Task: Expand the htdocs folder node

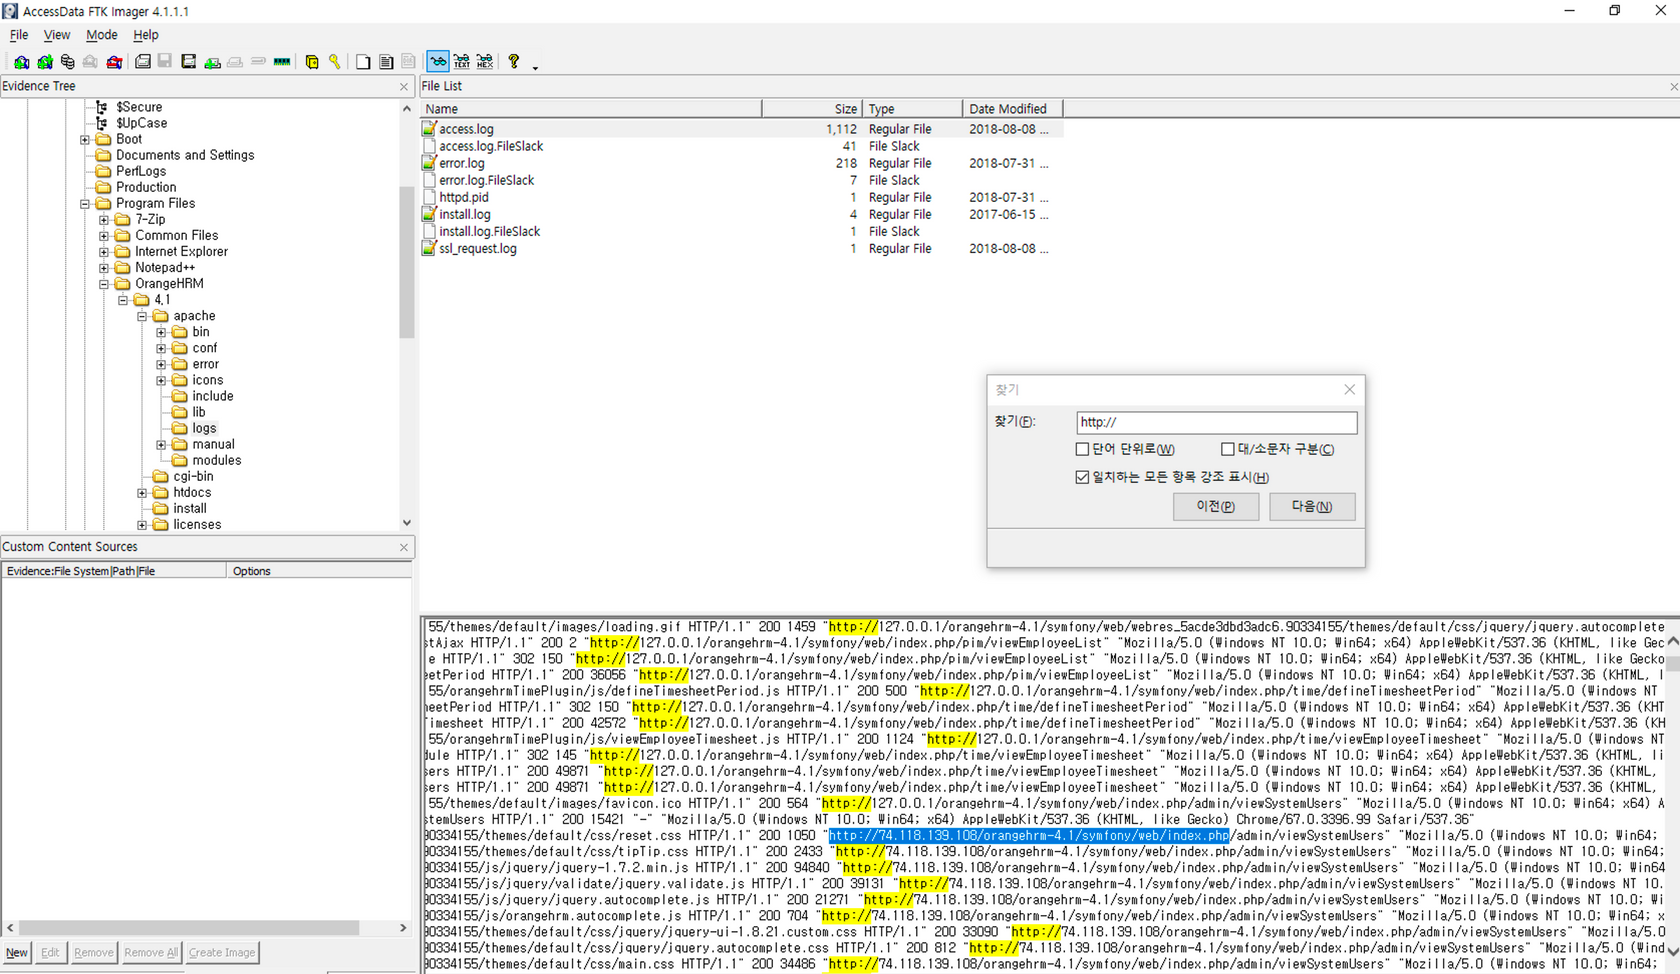Action: pos(142,493)
